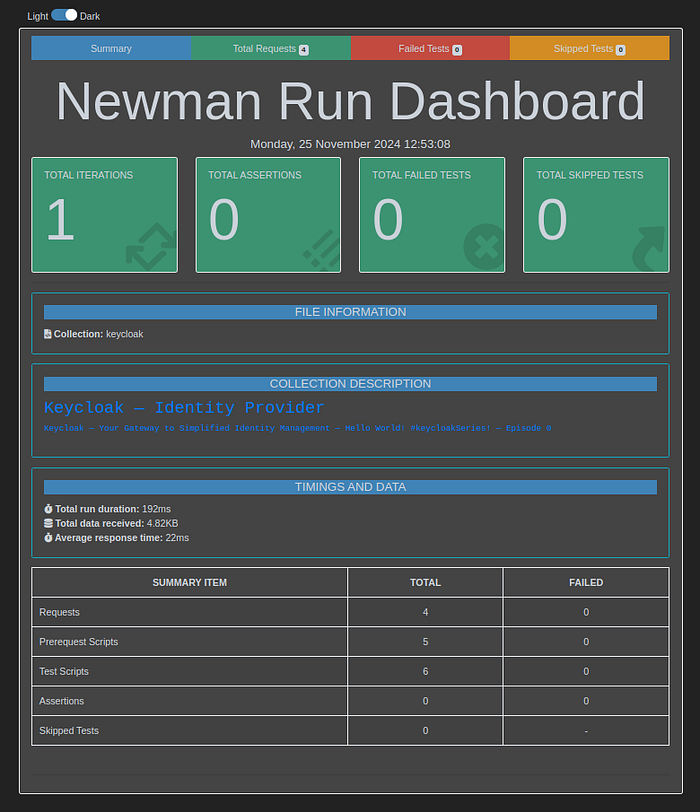Click the Failed Tests count badge

coord(457,50)
